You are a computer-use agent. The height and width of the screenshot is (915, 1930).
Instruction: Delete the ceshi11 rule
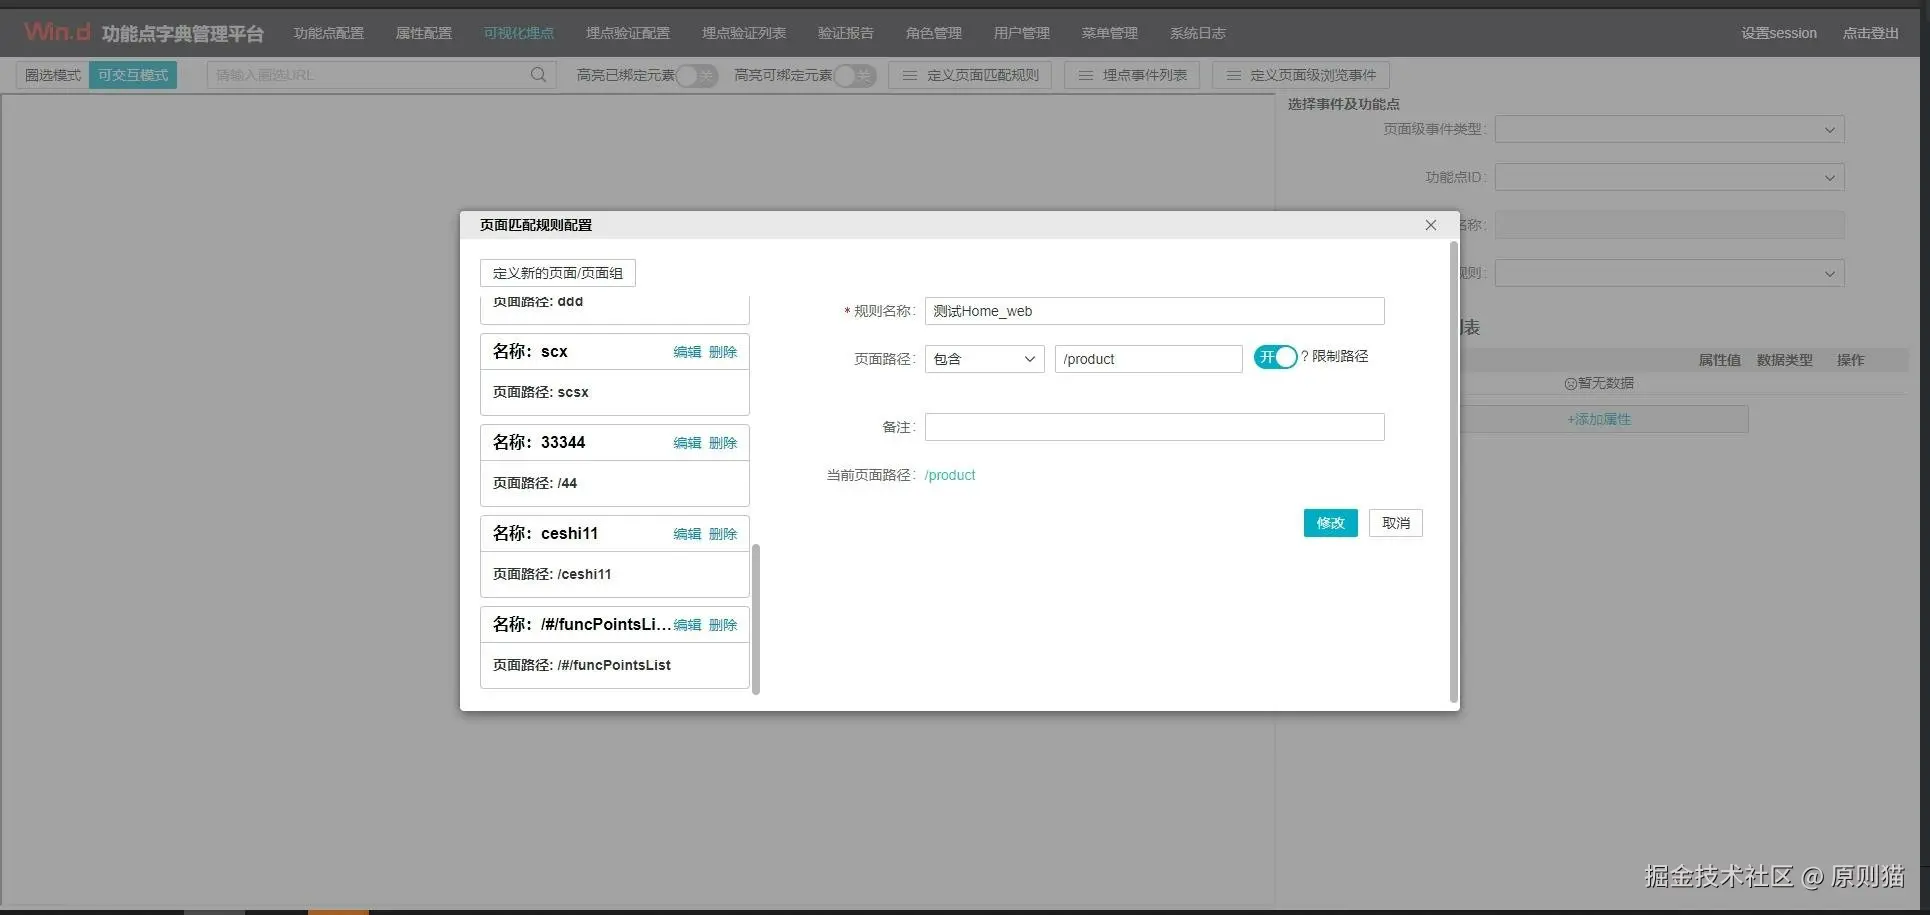(723, 534)
